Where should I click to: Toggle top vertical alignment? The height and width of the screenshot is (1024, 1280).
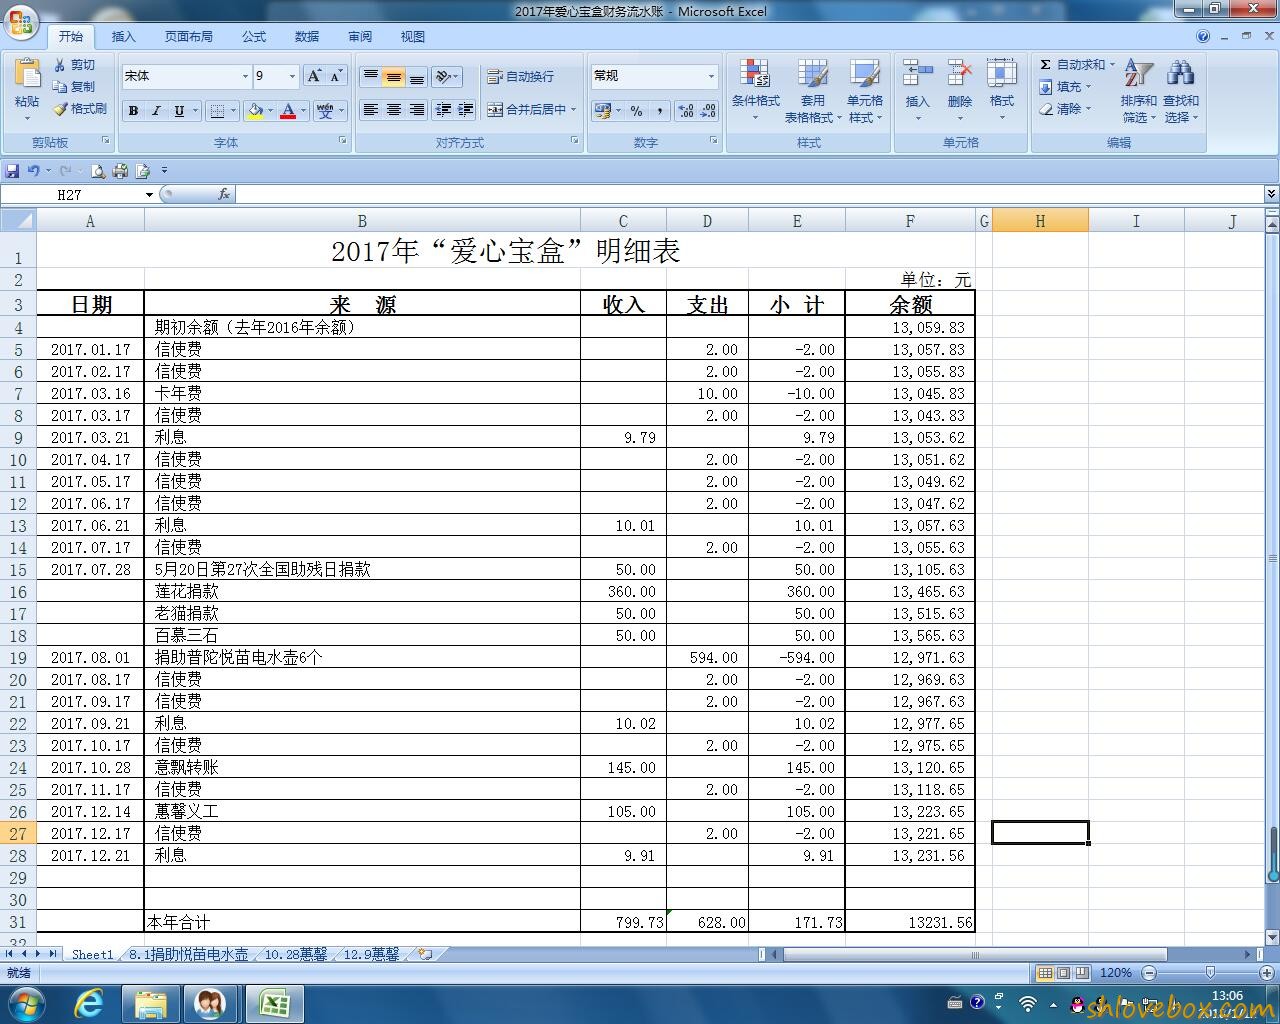pyautogui.click(x=371, y=76)
